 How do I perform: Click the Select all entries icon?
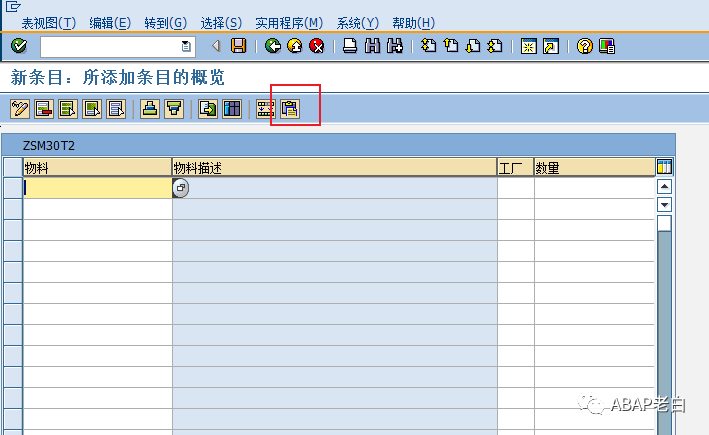pos(68,109)
